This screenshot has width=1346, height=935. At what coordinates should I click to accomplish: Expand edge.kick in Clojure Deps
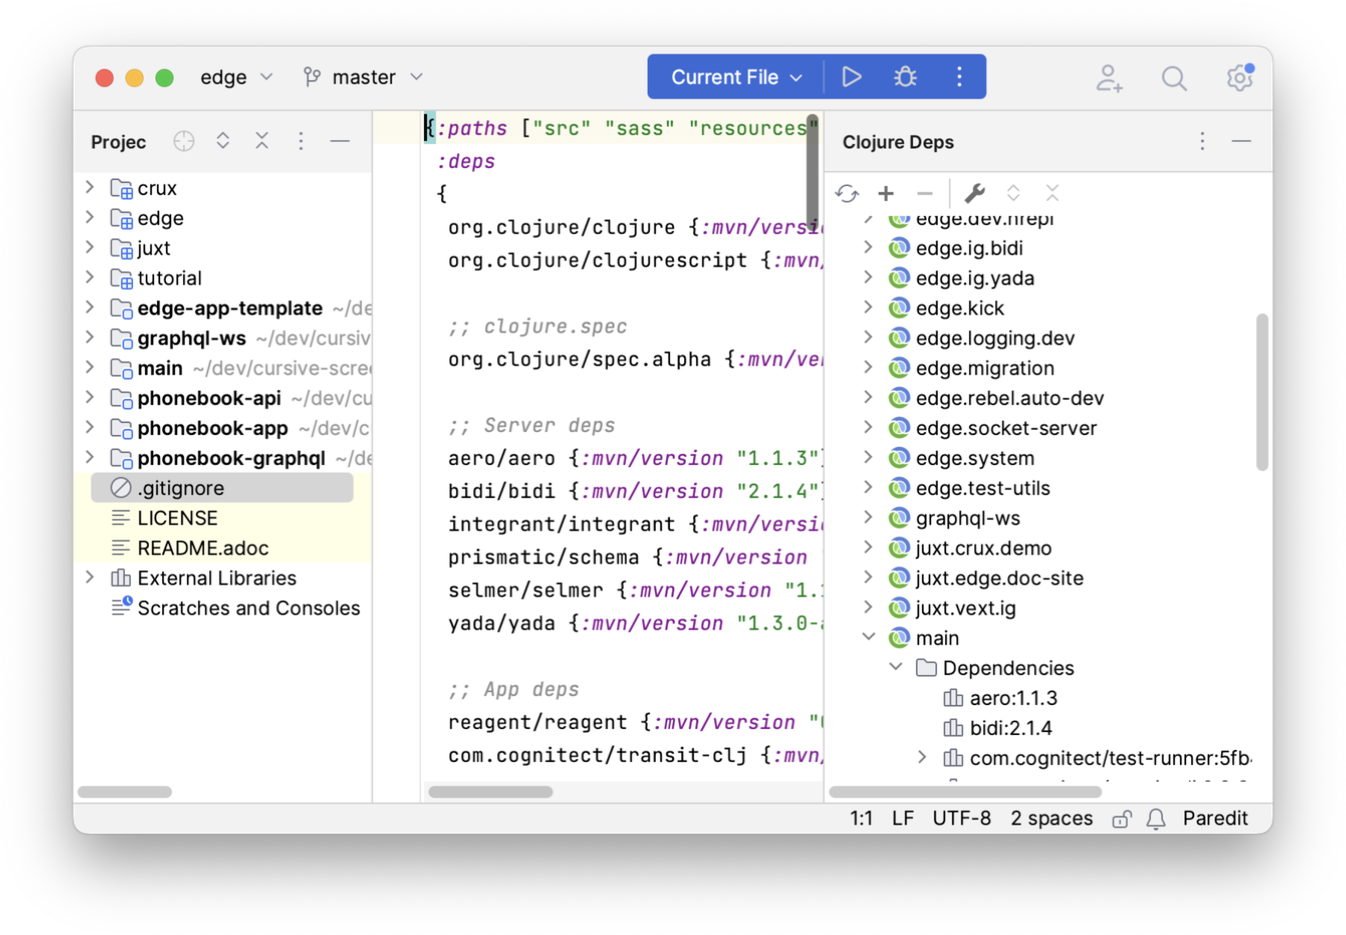(868, 307)
